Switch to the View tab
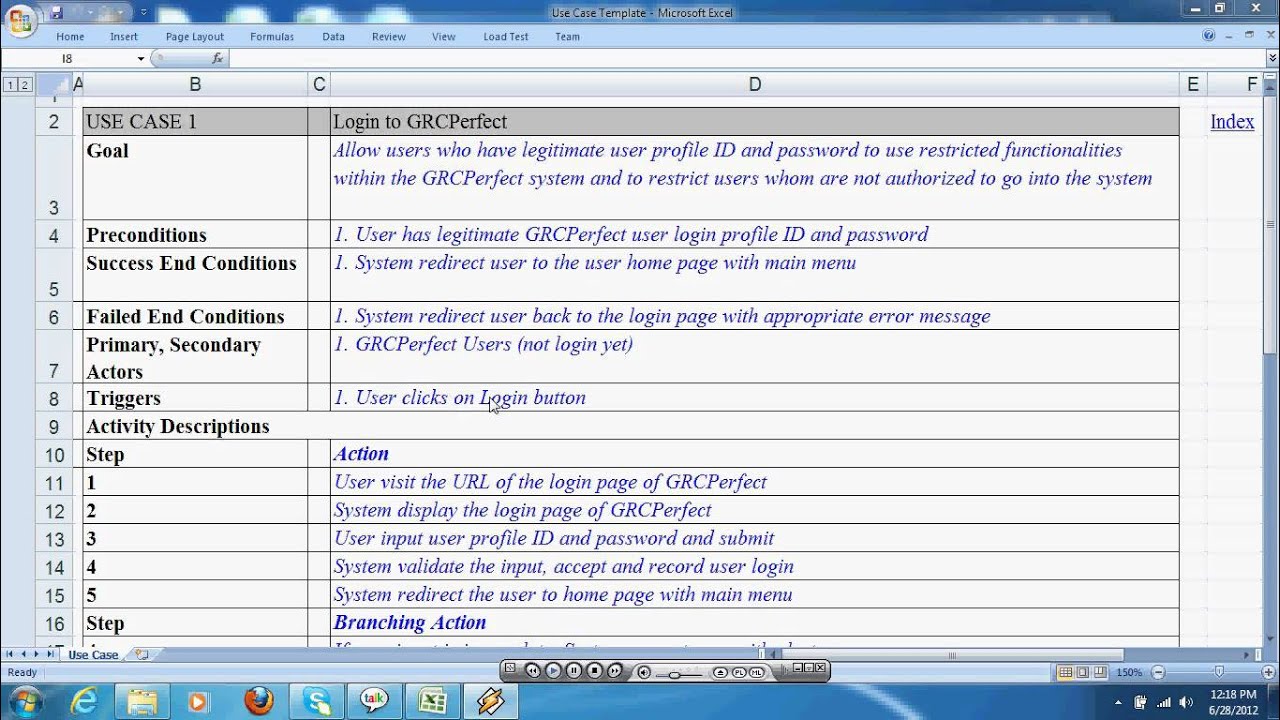 [x=444, y=37]
